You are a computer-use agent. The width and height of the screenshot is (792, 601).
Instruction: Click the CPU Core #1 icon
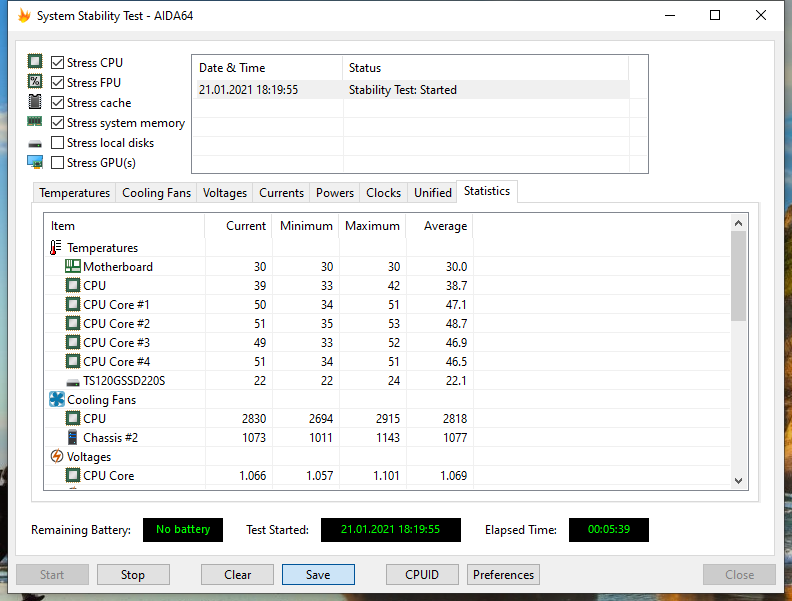pos(73,305)
